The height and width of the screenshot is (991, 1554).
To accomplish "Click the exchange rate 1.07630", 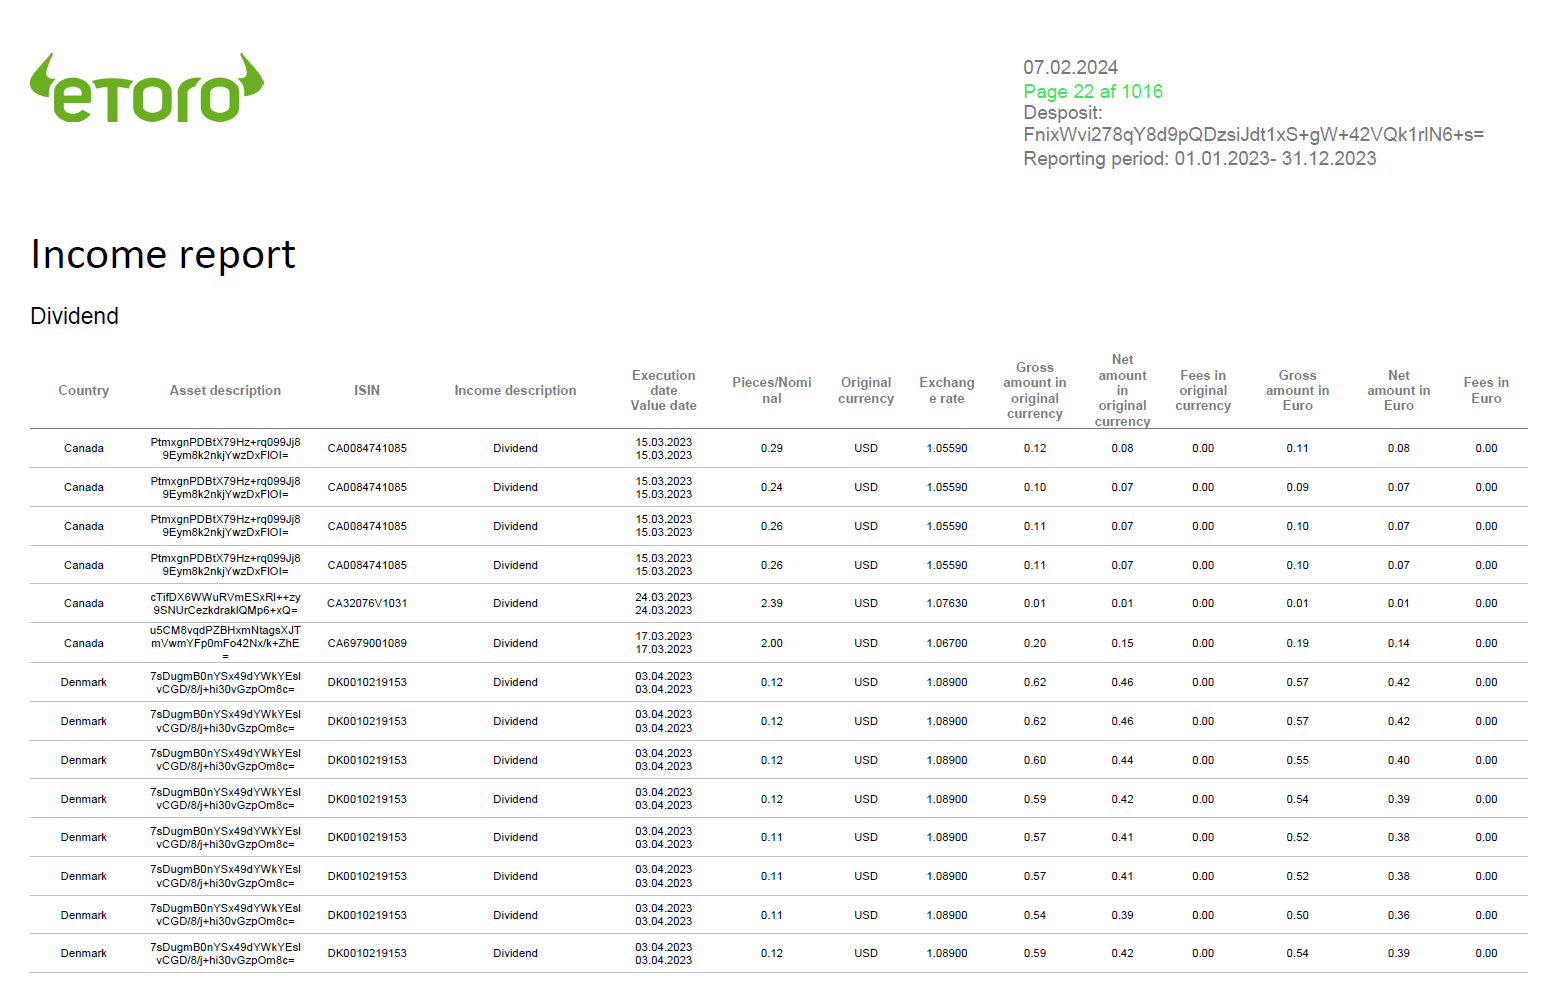I will coord(947,603).
